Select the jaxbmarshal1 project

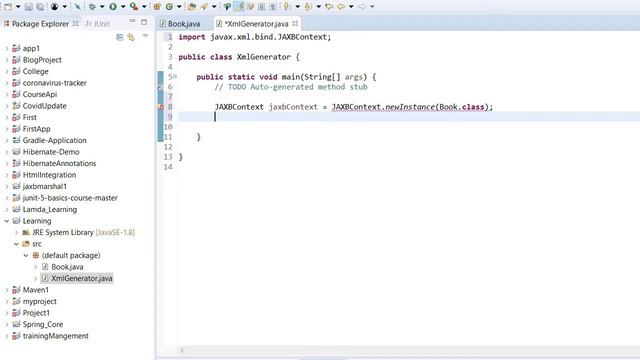(44, 186)
